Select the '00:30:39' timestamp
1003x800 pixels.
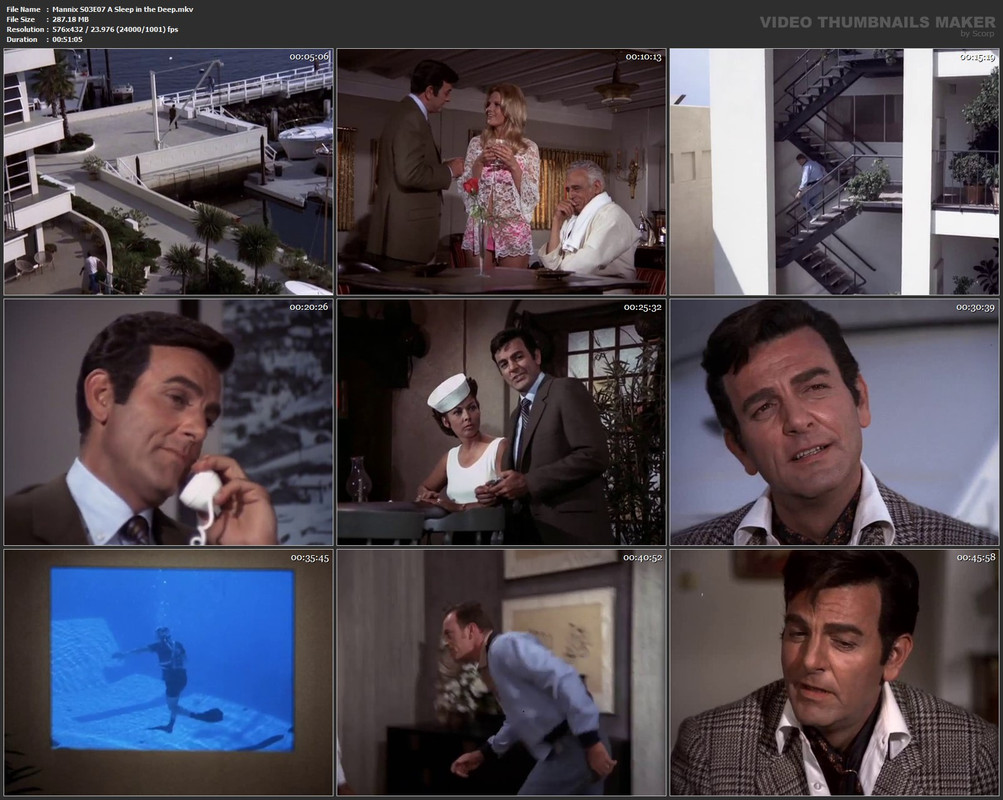(x=976, y=307)
